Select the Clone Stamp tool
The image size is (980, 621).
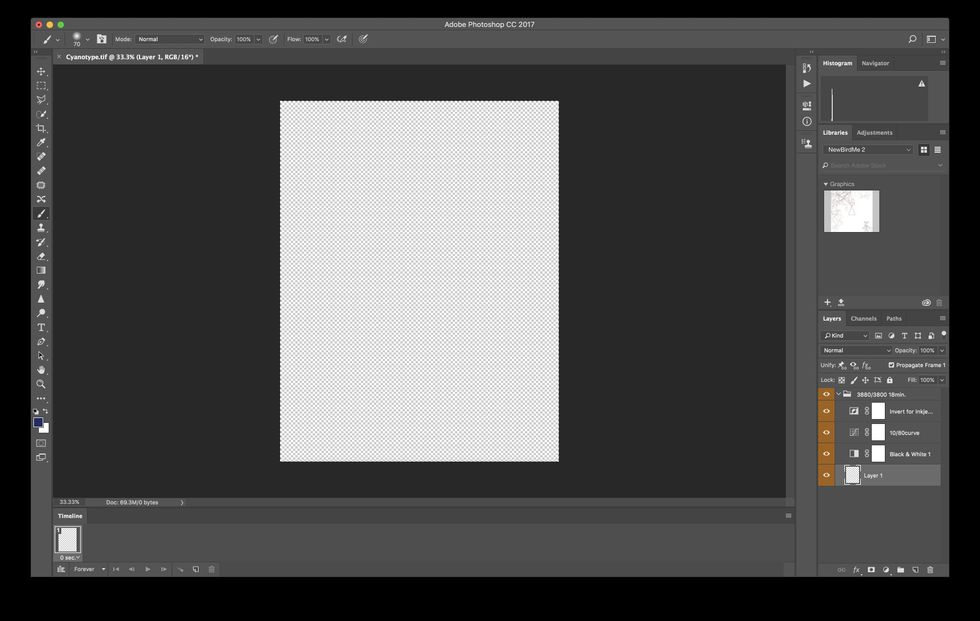42,227
